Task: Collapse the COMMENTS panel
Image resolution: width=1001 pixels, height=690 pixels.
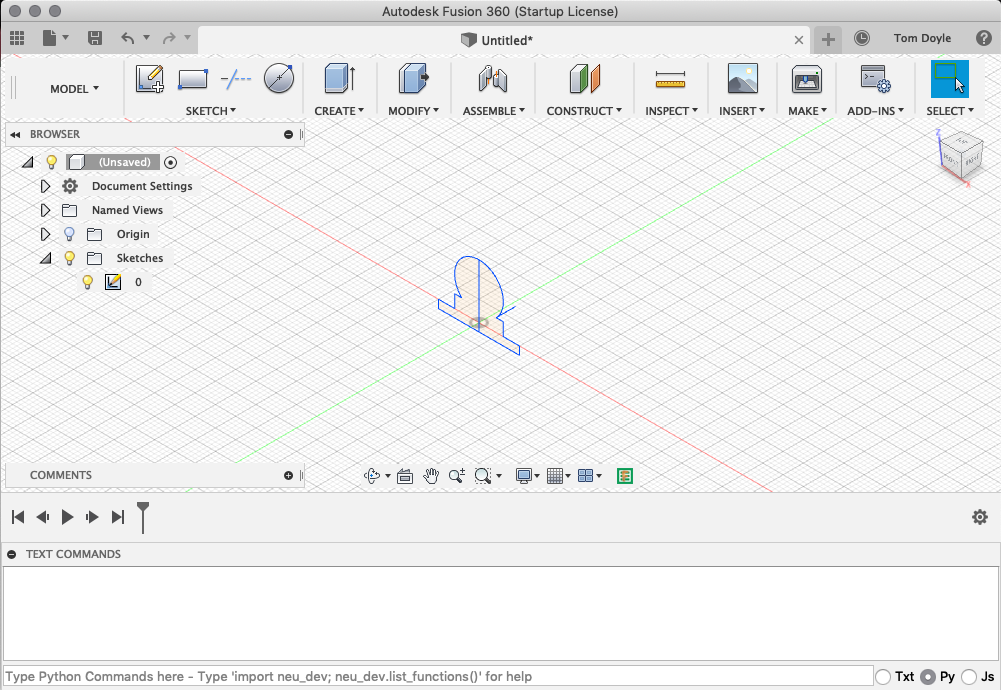Action: (x=289, y=475)
